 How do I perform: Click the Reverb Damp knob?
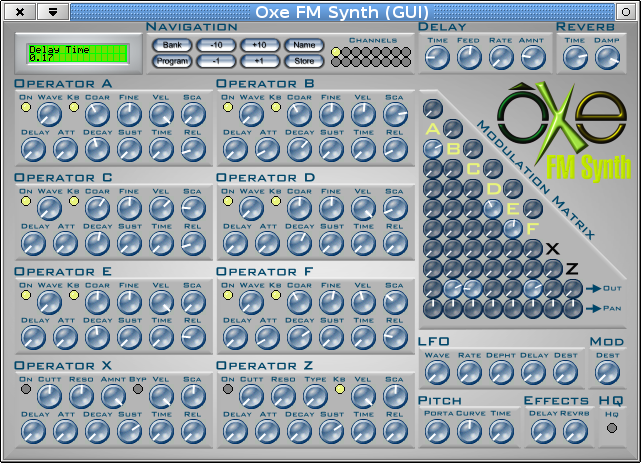(607, 57)
